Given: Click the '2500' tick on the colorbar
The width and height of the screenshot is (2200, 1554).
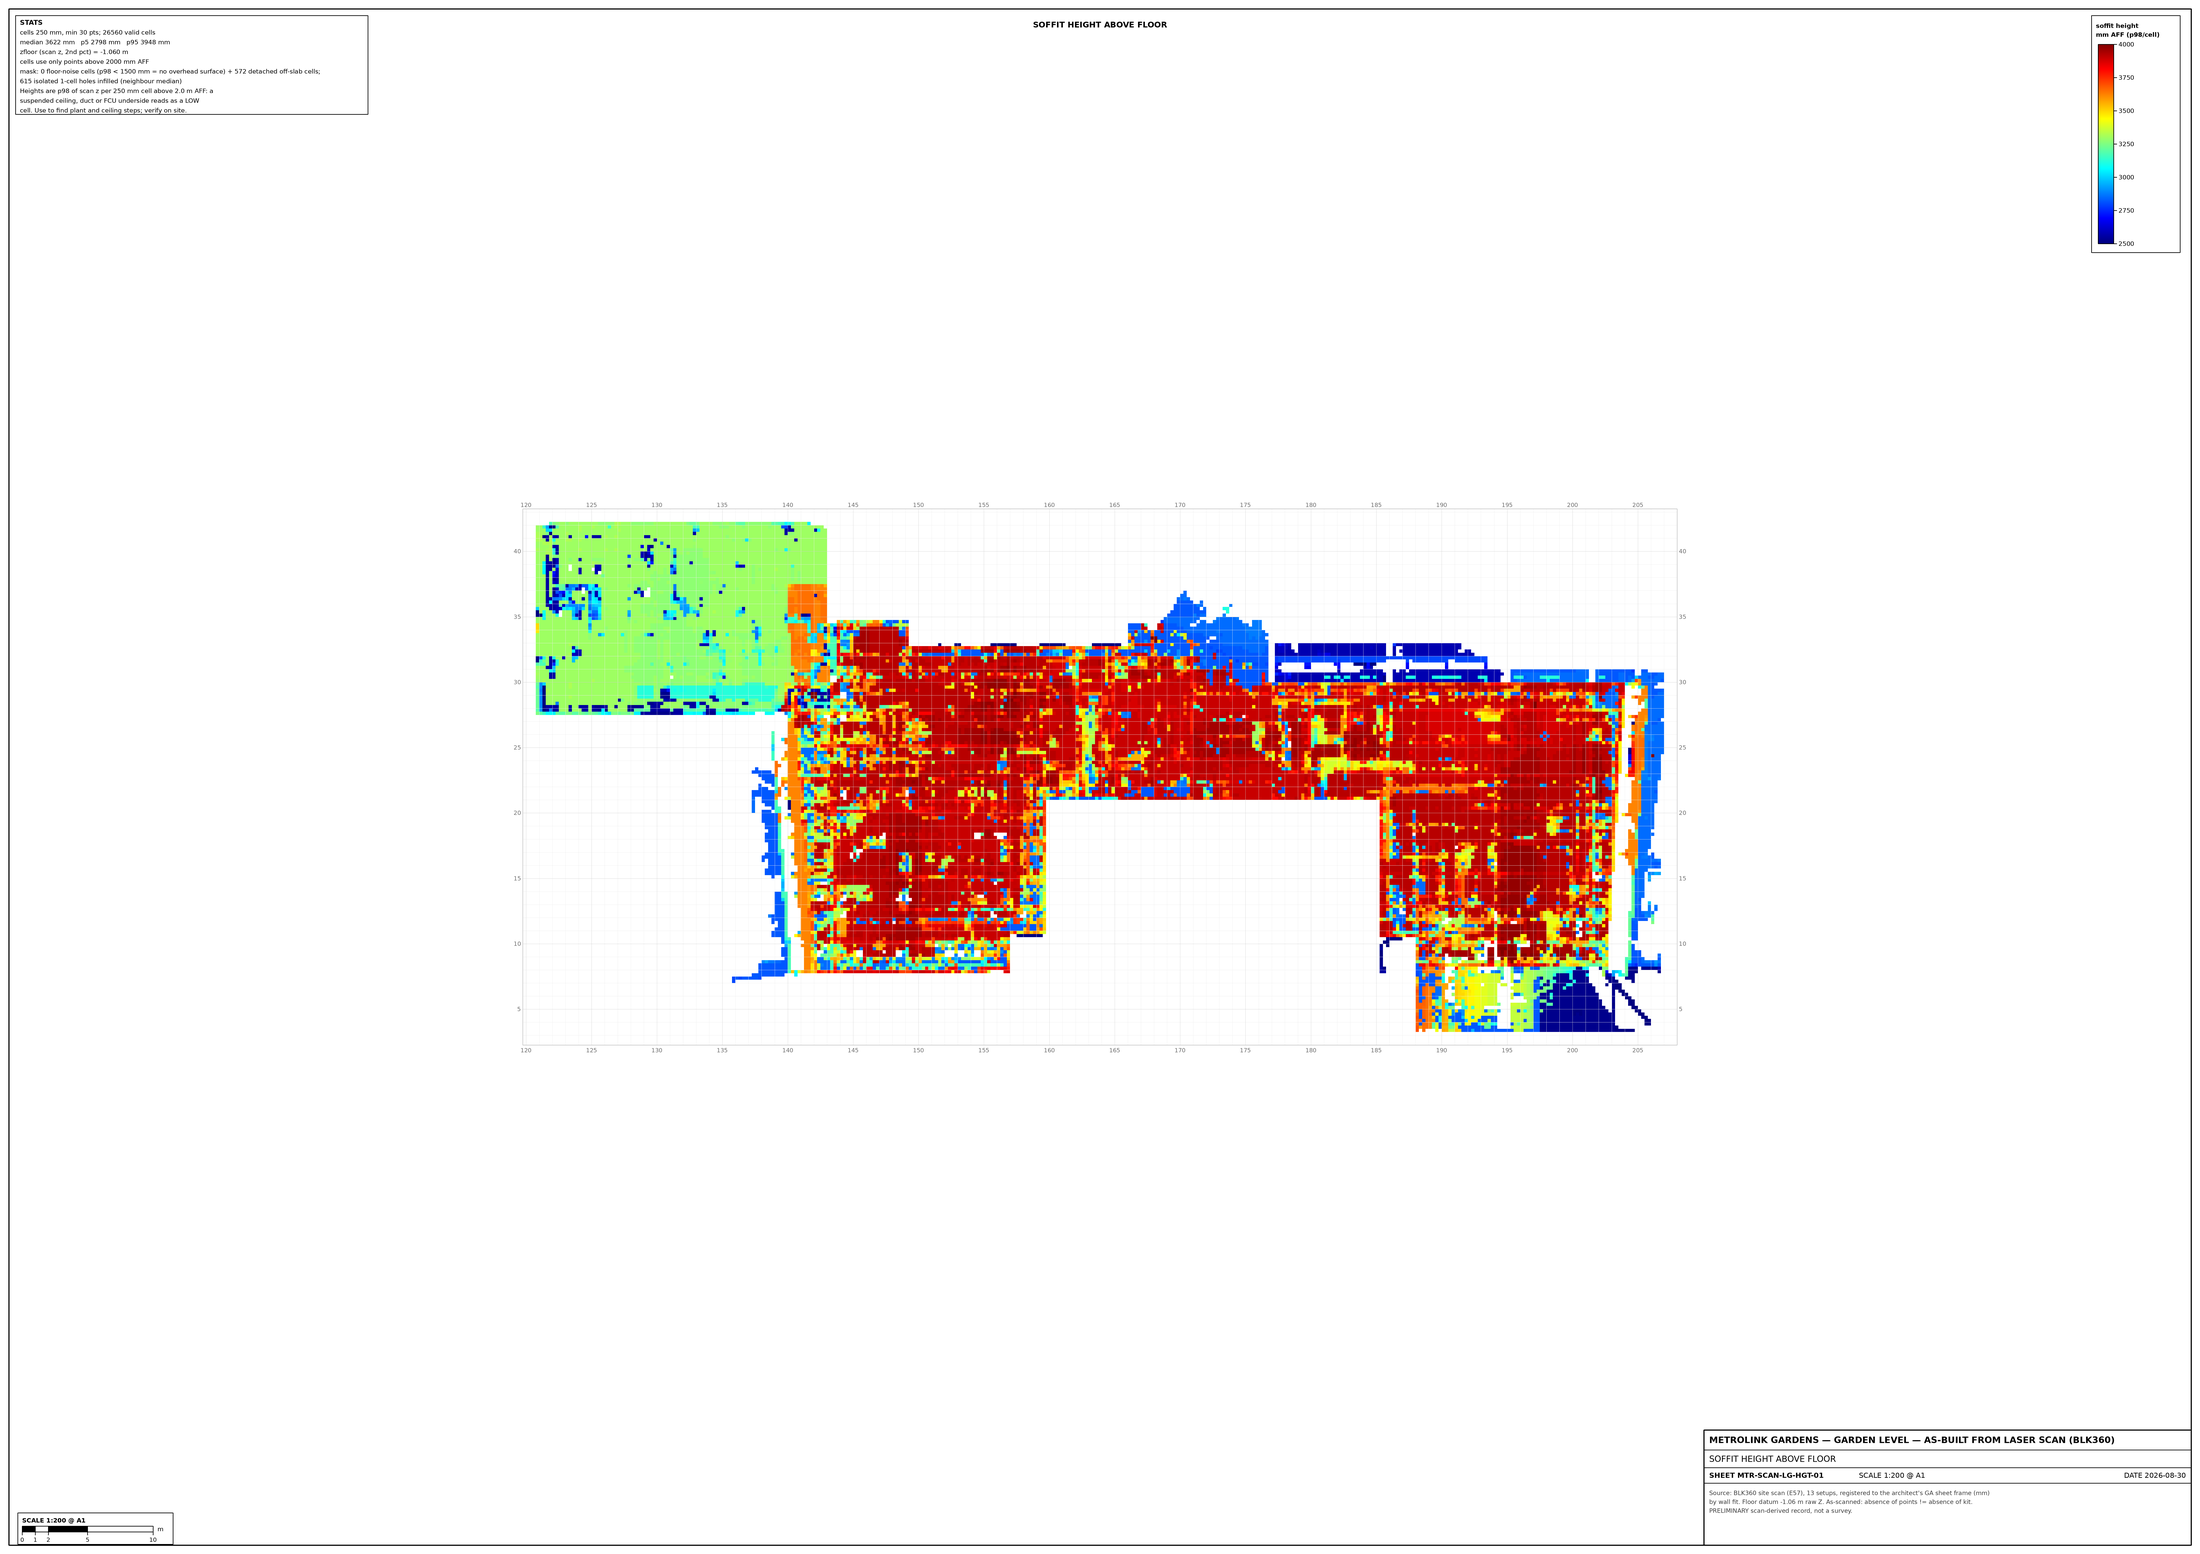Looking at the screenshot, I should 2125,244.
